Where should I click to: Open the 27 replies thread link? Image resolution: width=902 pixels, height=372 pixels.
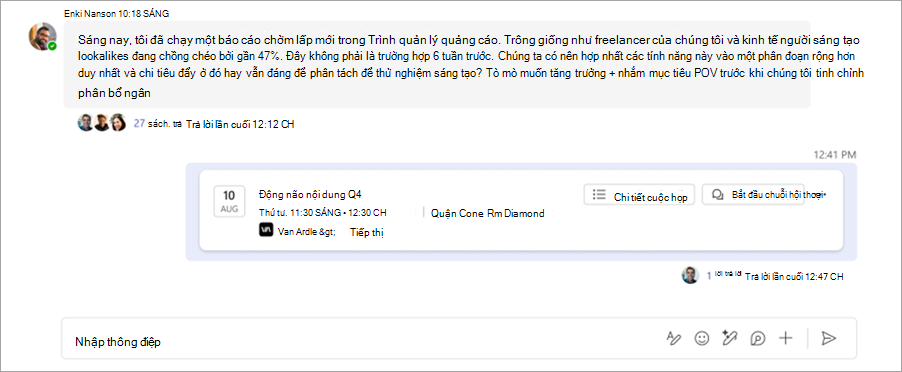158,123
